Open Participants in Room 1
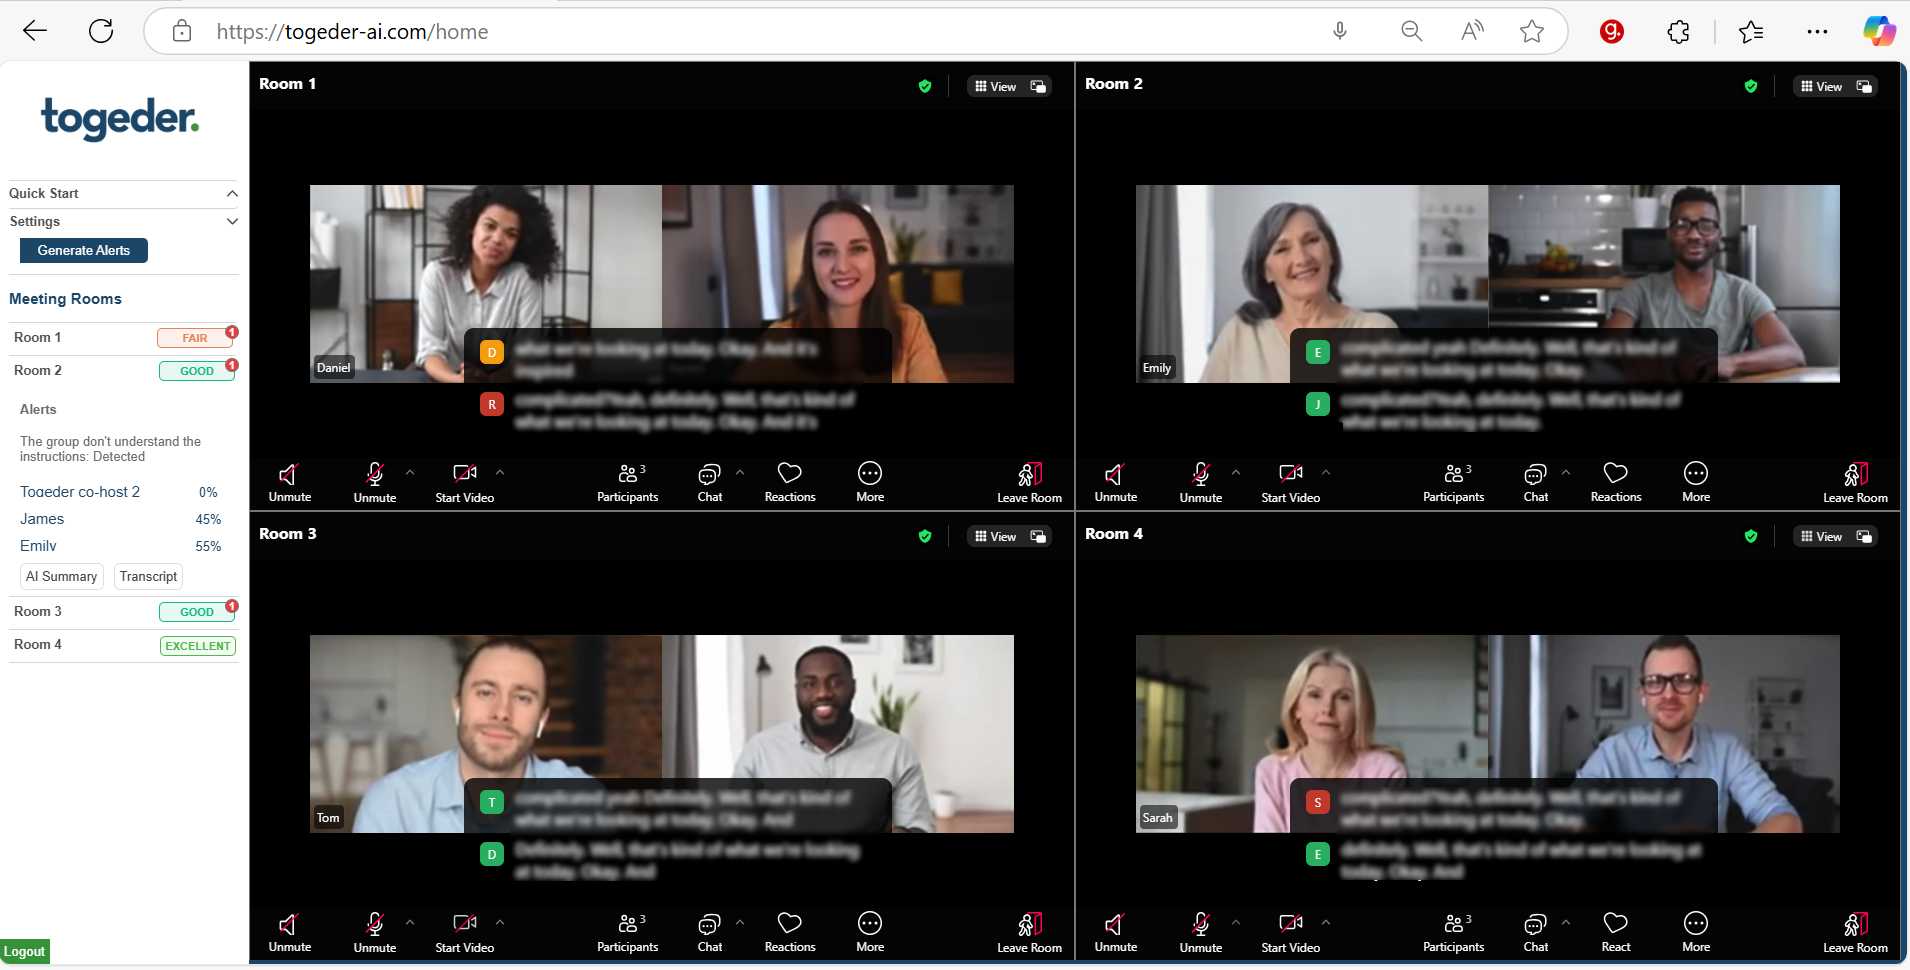 [628, 482]
